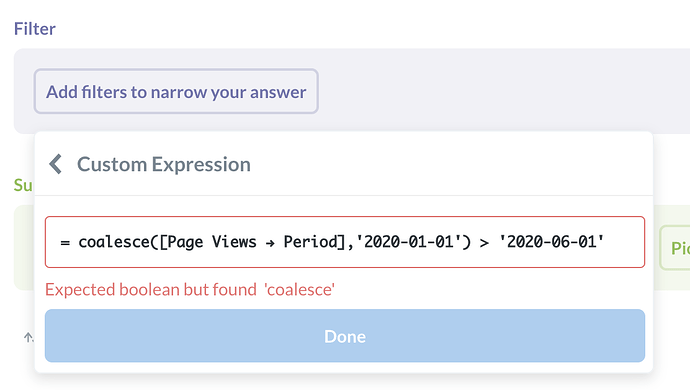
Task: Confirm the expression with the Done button
Action: (345, 336)
